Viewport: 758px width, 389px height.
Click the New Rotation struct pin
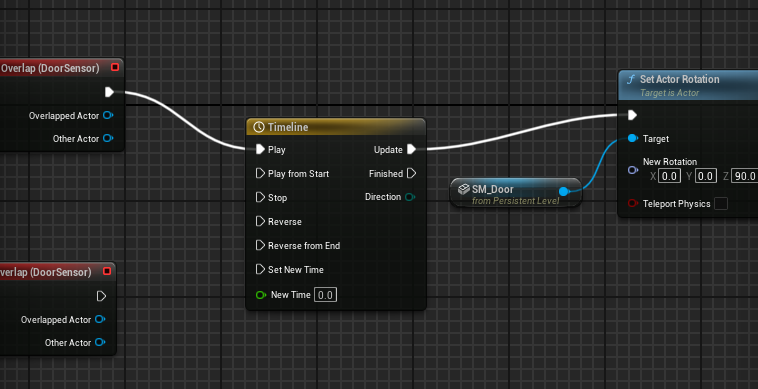coord(632,170)
